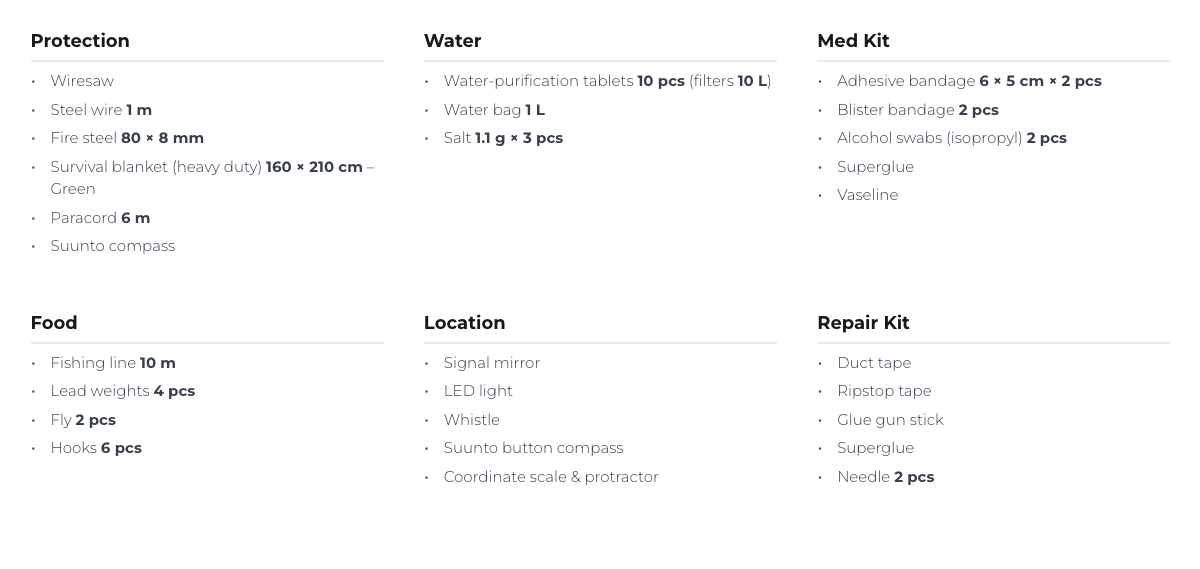Click the Hooks 6 pcs entry
This screenshot has width=1200, height=569.
[96, 448]
